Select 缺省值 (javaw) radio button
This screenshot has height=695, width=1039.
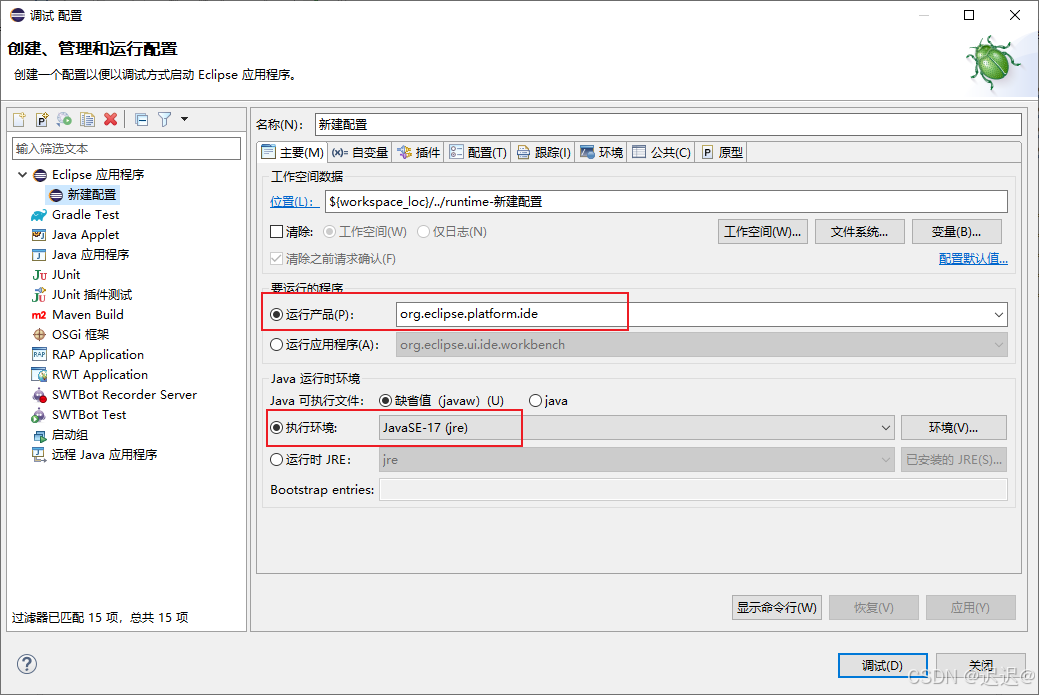tap(385, 400)
